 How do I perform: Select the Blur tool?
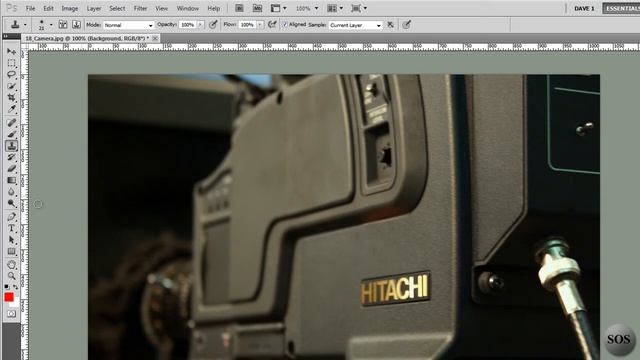[11, 191]
